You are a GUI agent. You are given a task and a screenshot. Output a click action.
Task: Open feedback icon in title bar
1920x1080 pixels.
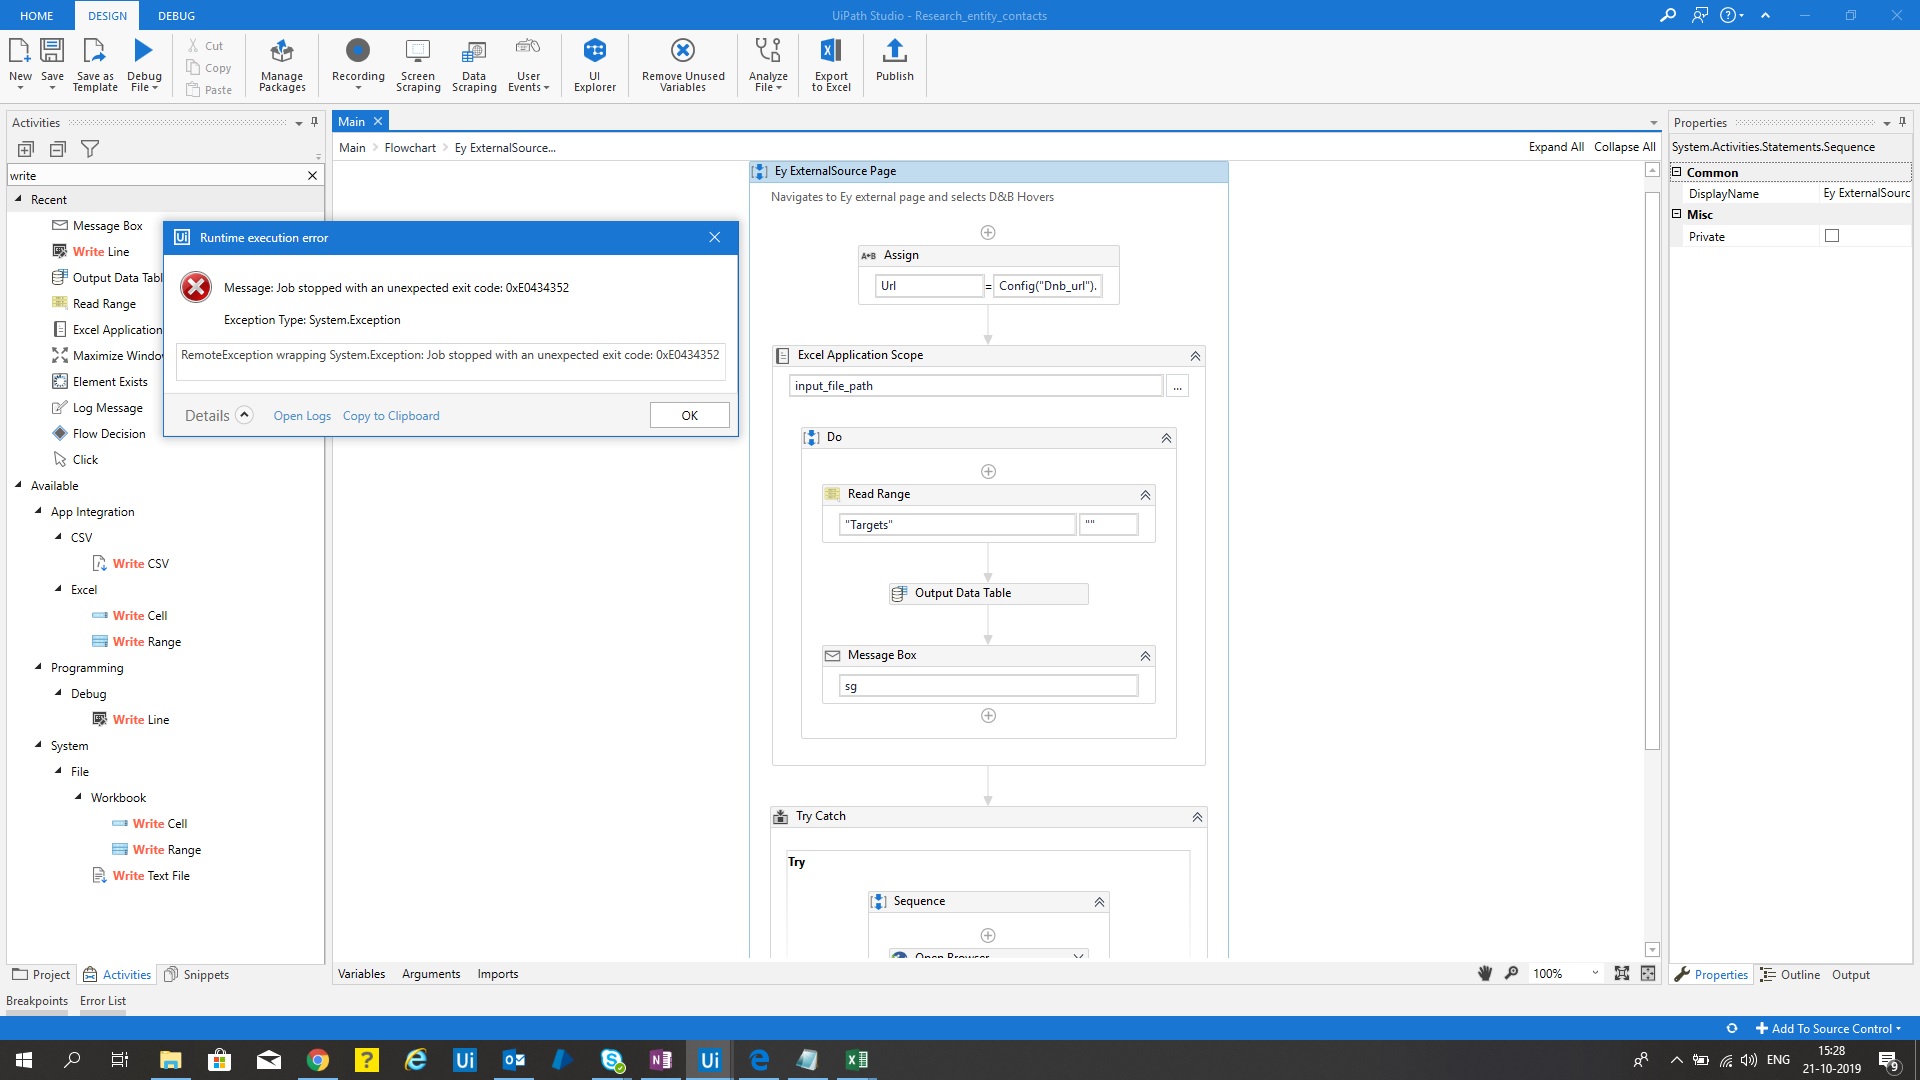[x=1700, y=15]
